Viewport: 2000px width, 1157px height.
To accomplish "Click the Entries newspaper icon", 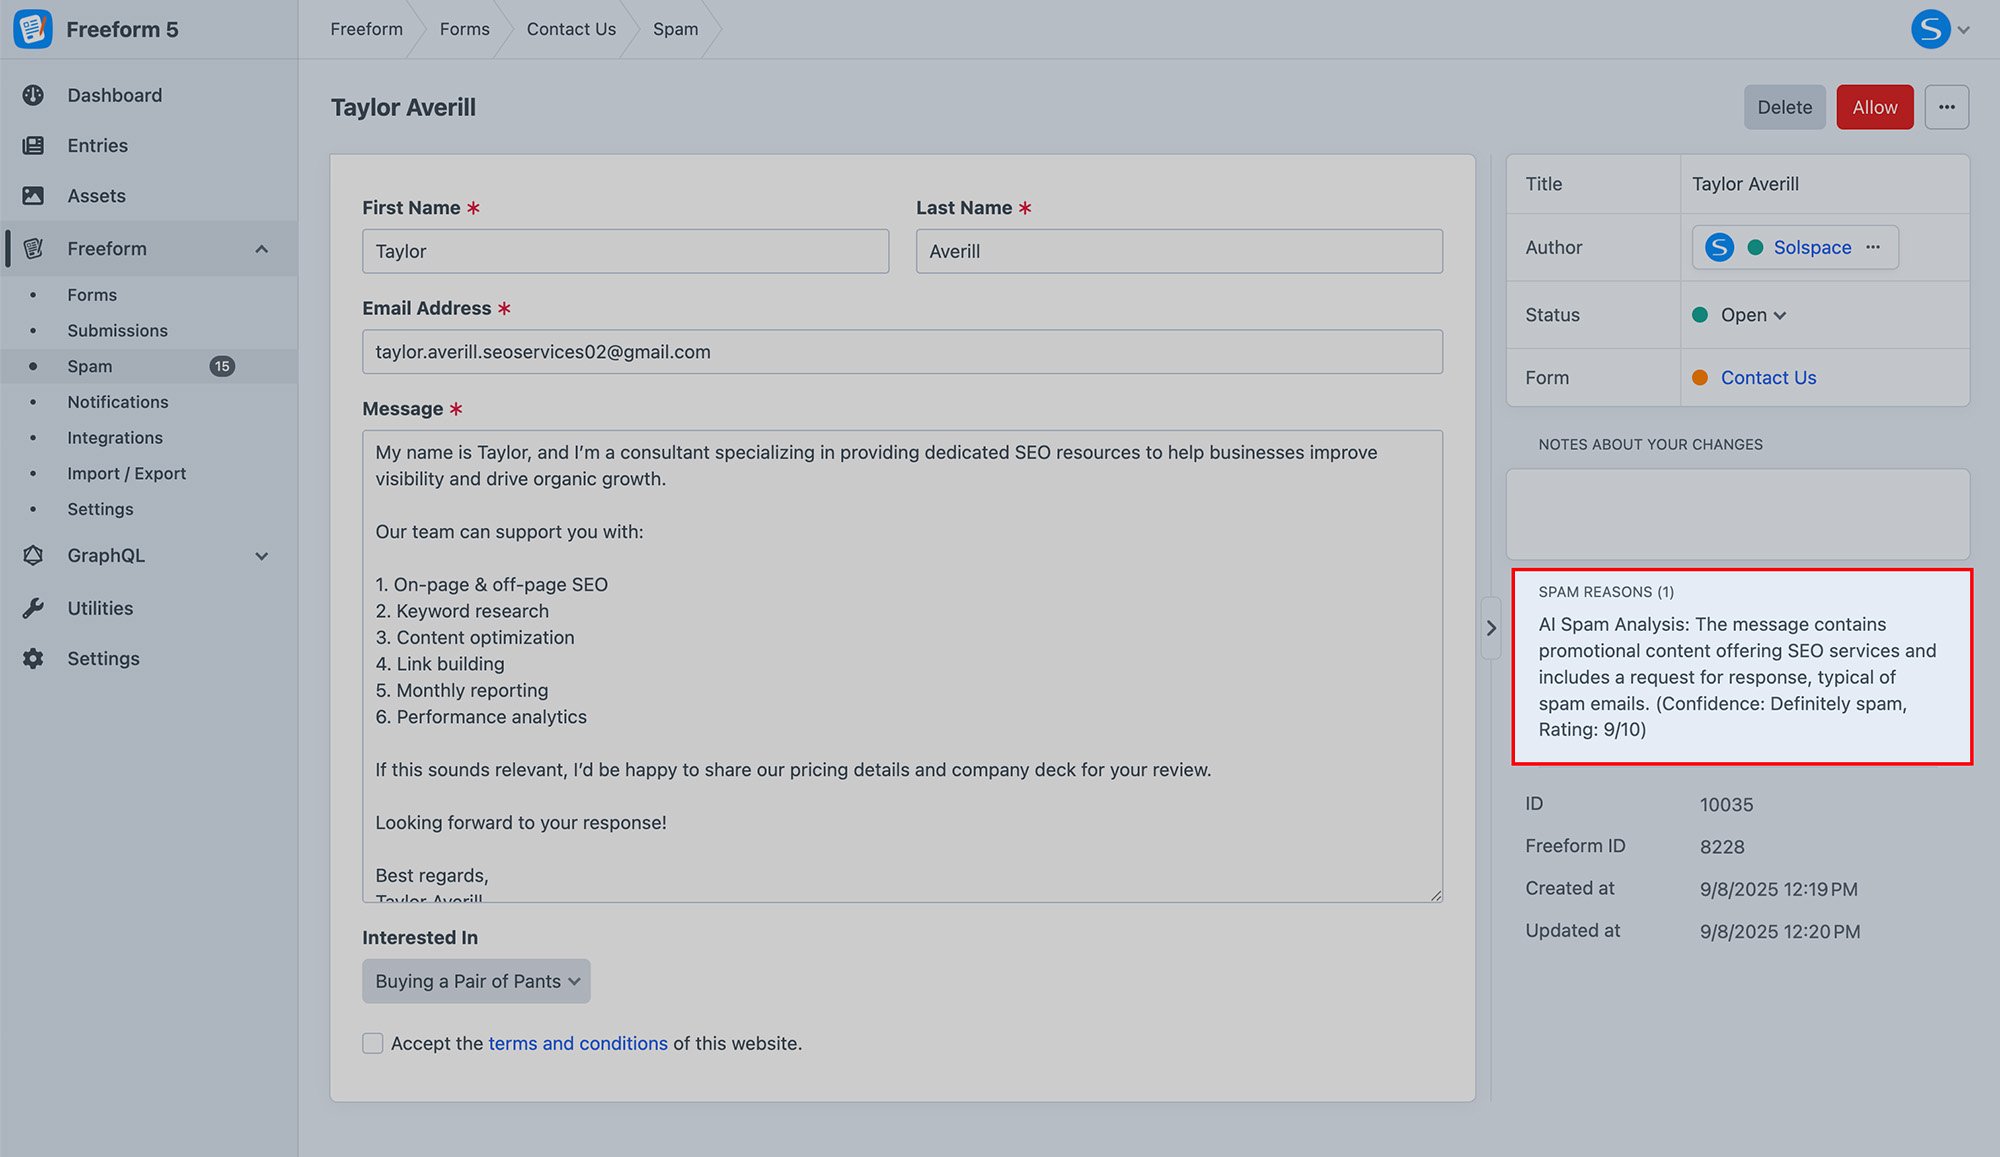I will coord(33,146).
